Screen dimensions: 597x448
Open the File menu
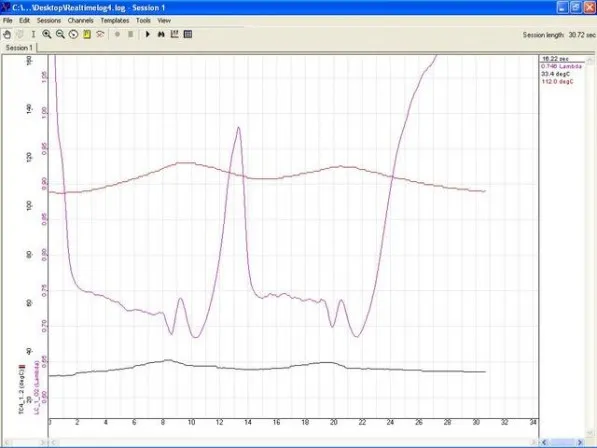(8, 21)
